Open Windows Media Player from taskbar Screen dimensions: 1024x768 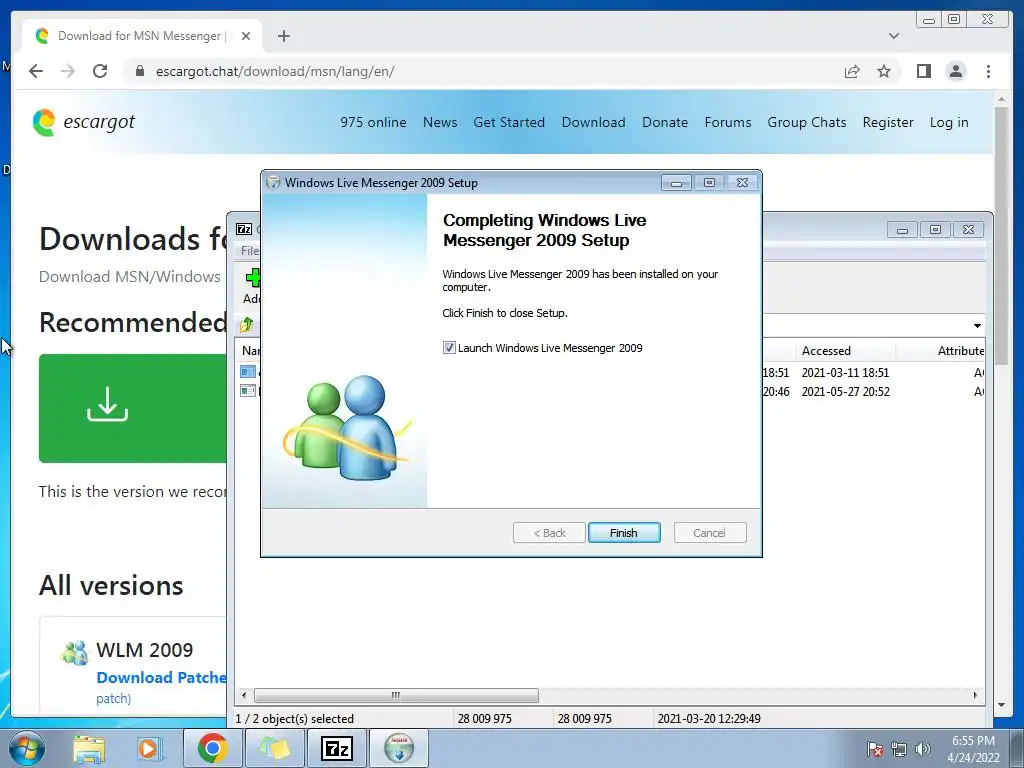pyautogui.click(x=148, y=748)
